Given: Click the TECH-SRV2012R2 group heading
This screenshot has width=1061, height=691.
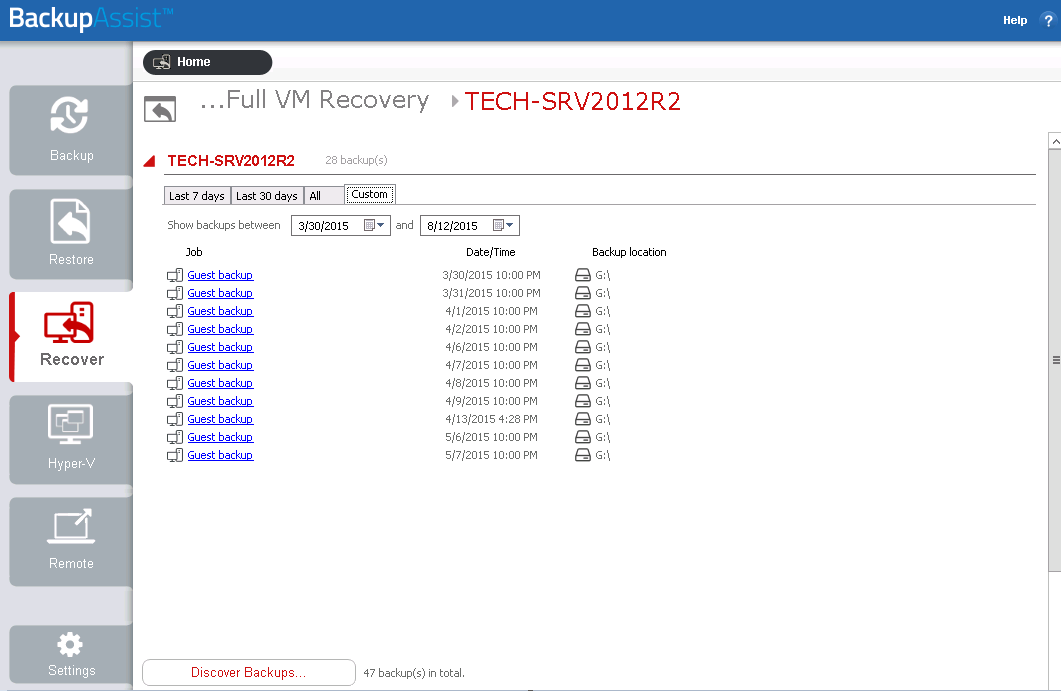Looking at the screenshot, I should (231, 161).
